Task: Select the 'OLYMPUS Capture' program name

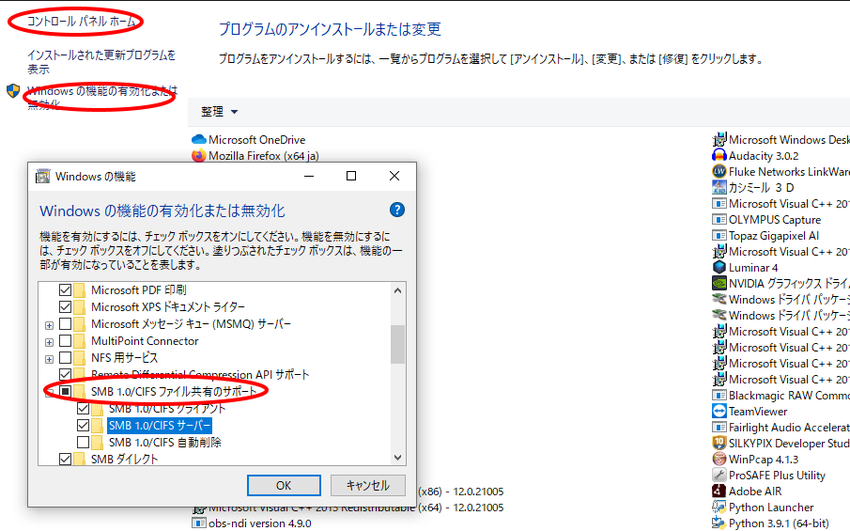Action: click(775, 219)
